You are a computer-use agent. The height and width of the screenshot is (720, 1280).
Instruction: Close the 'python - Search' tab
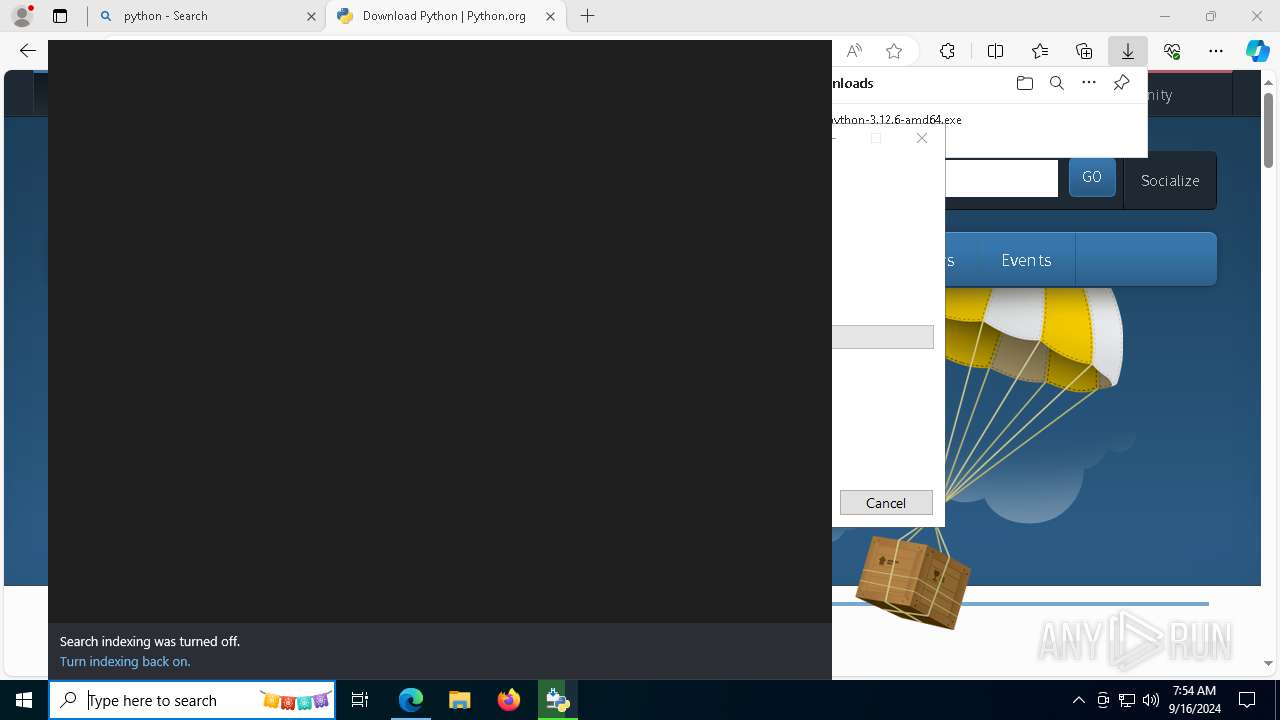(311, 16)
